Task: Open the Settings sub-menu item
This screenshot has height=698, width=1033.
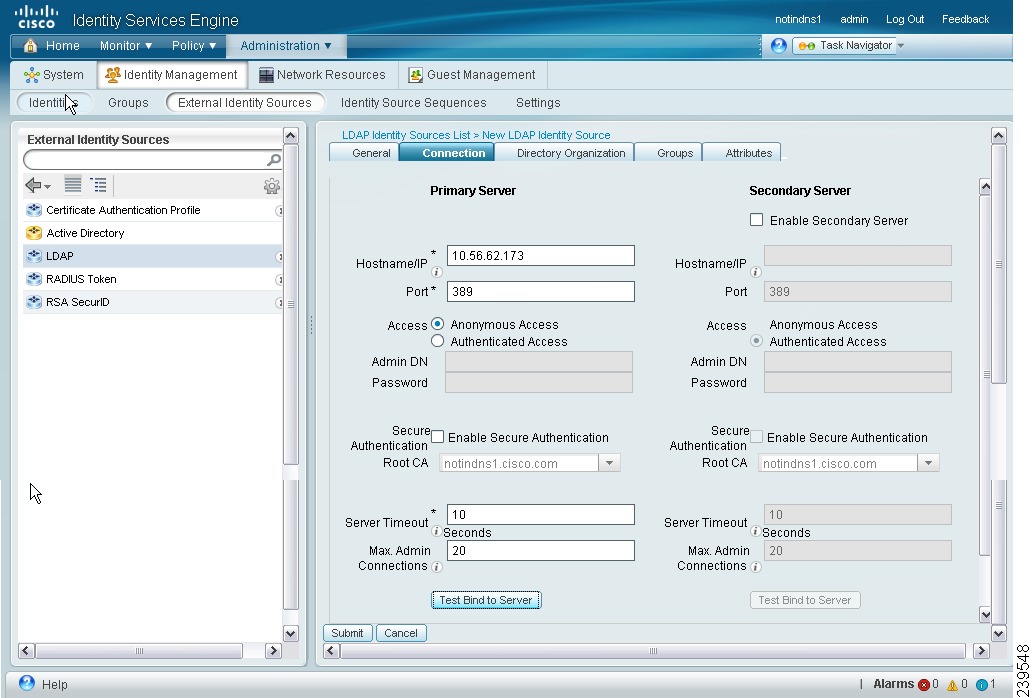Action: pos(538,103)
